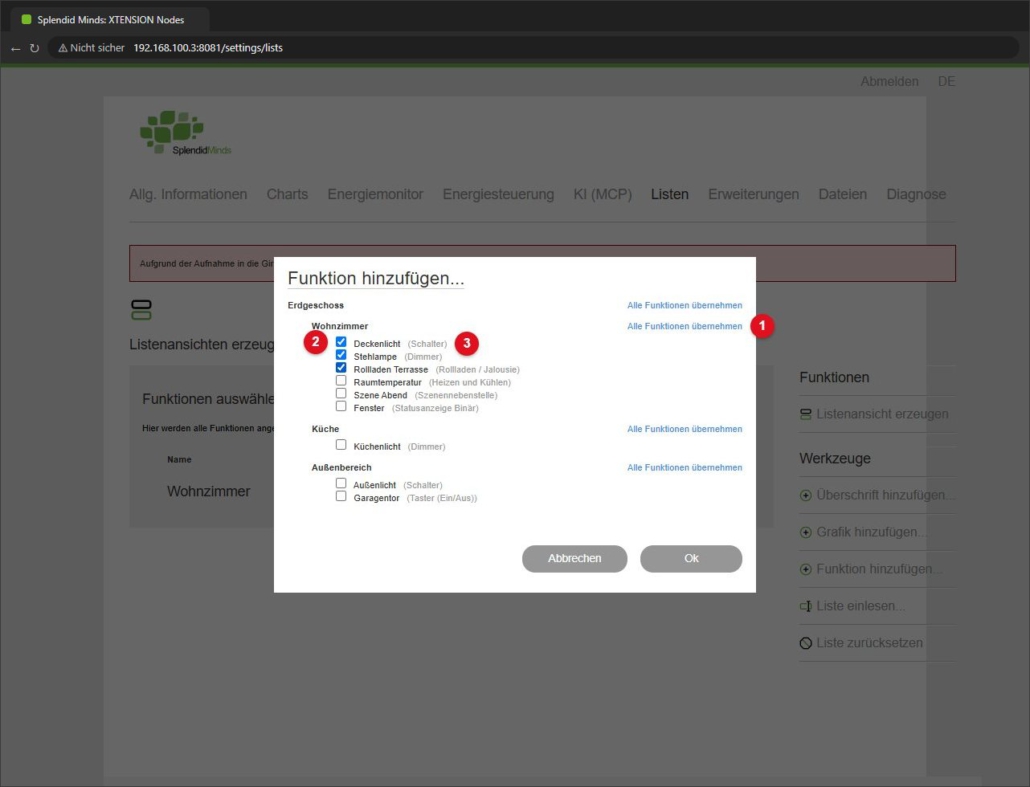The width and height of the screenshot is (1030, 787).
Task: Click the Listenansicht erzeugen icon
Action: pyautogui.click(x=805, y=415)
